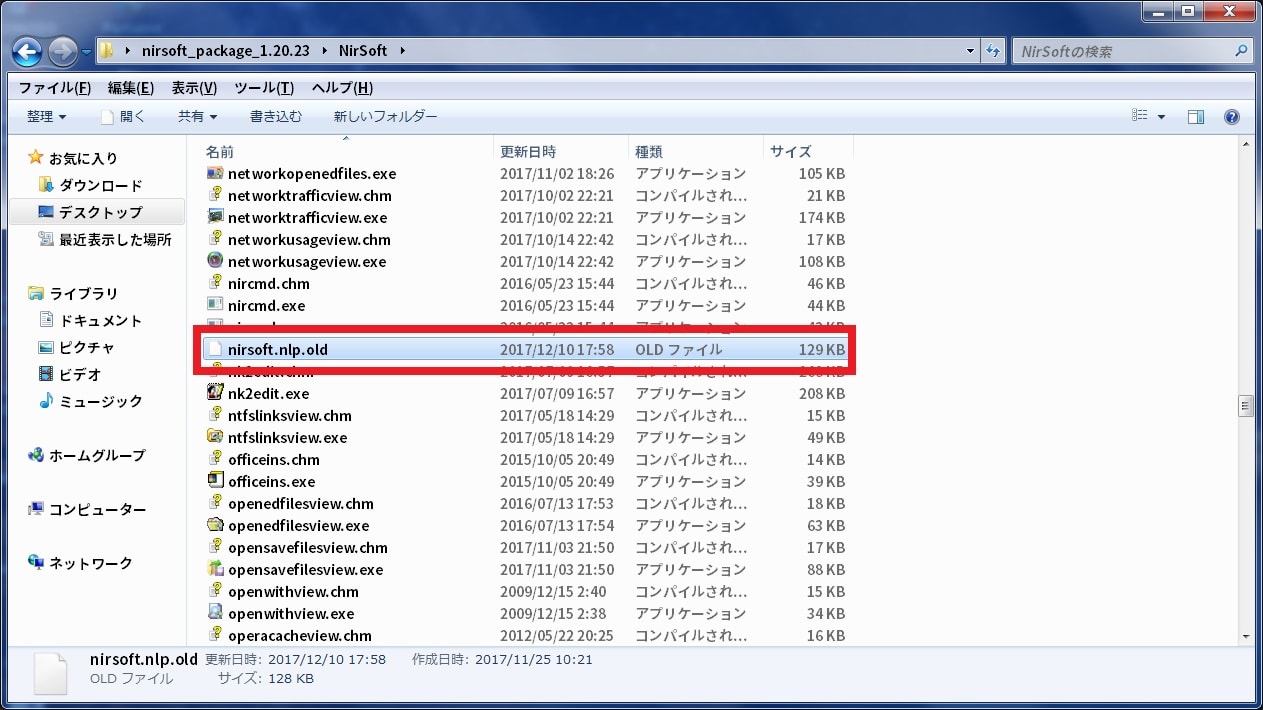The image size is (1263, 710).
Task: Expand the arrow after NirSoft breadcrumb
Action: tap(402, 51)
